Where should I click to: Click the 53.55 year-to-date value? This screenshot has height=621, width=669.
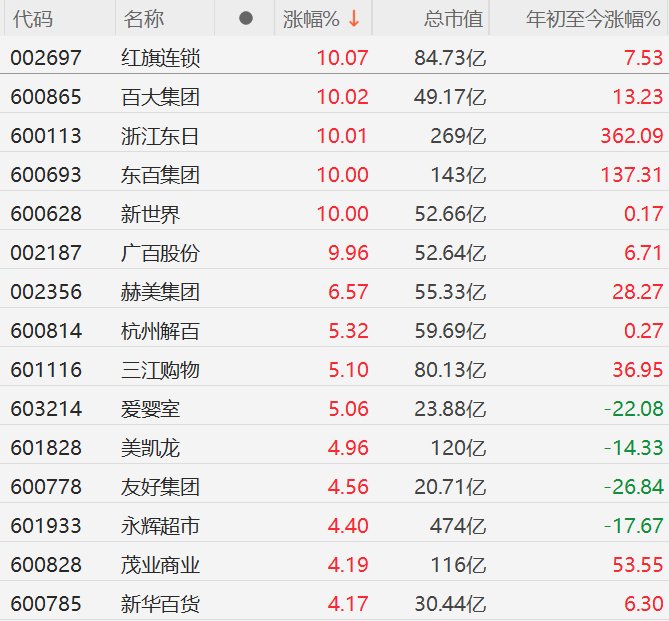[x=638, y=565]
